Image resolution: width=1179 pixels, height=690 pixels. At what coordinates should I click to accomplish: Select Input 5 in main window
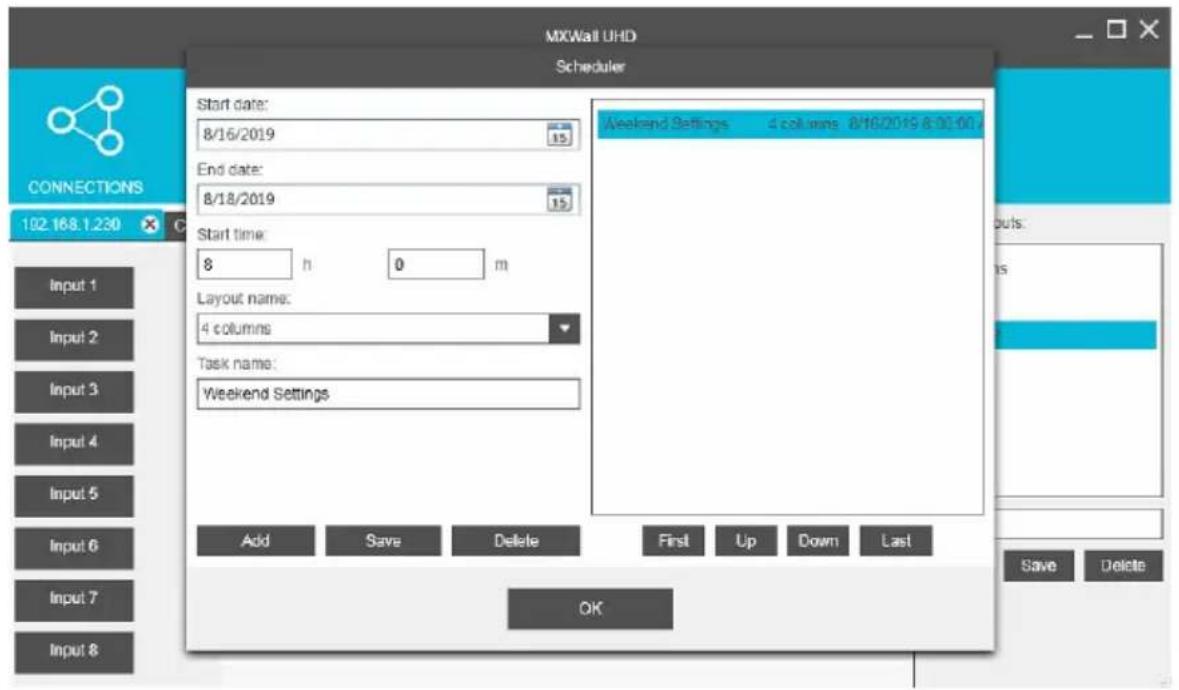[x=74, y=495]
